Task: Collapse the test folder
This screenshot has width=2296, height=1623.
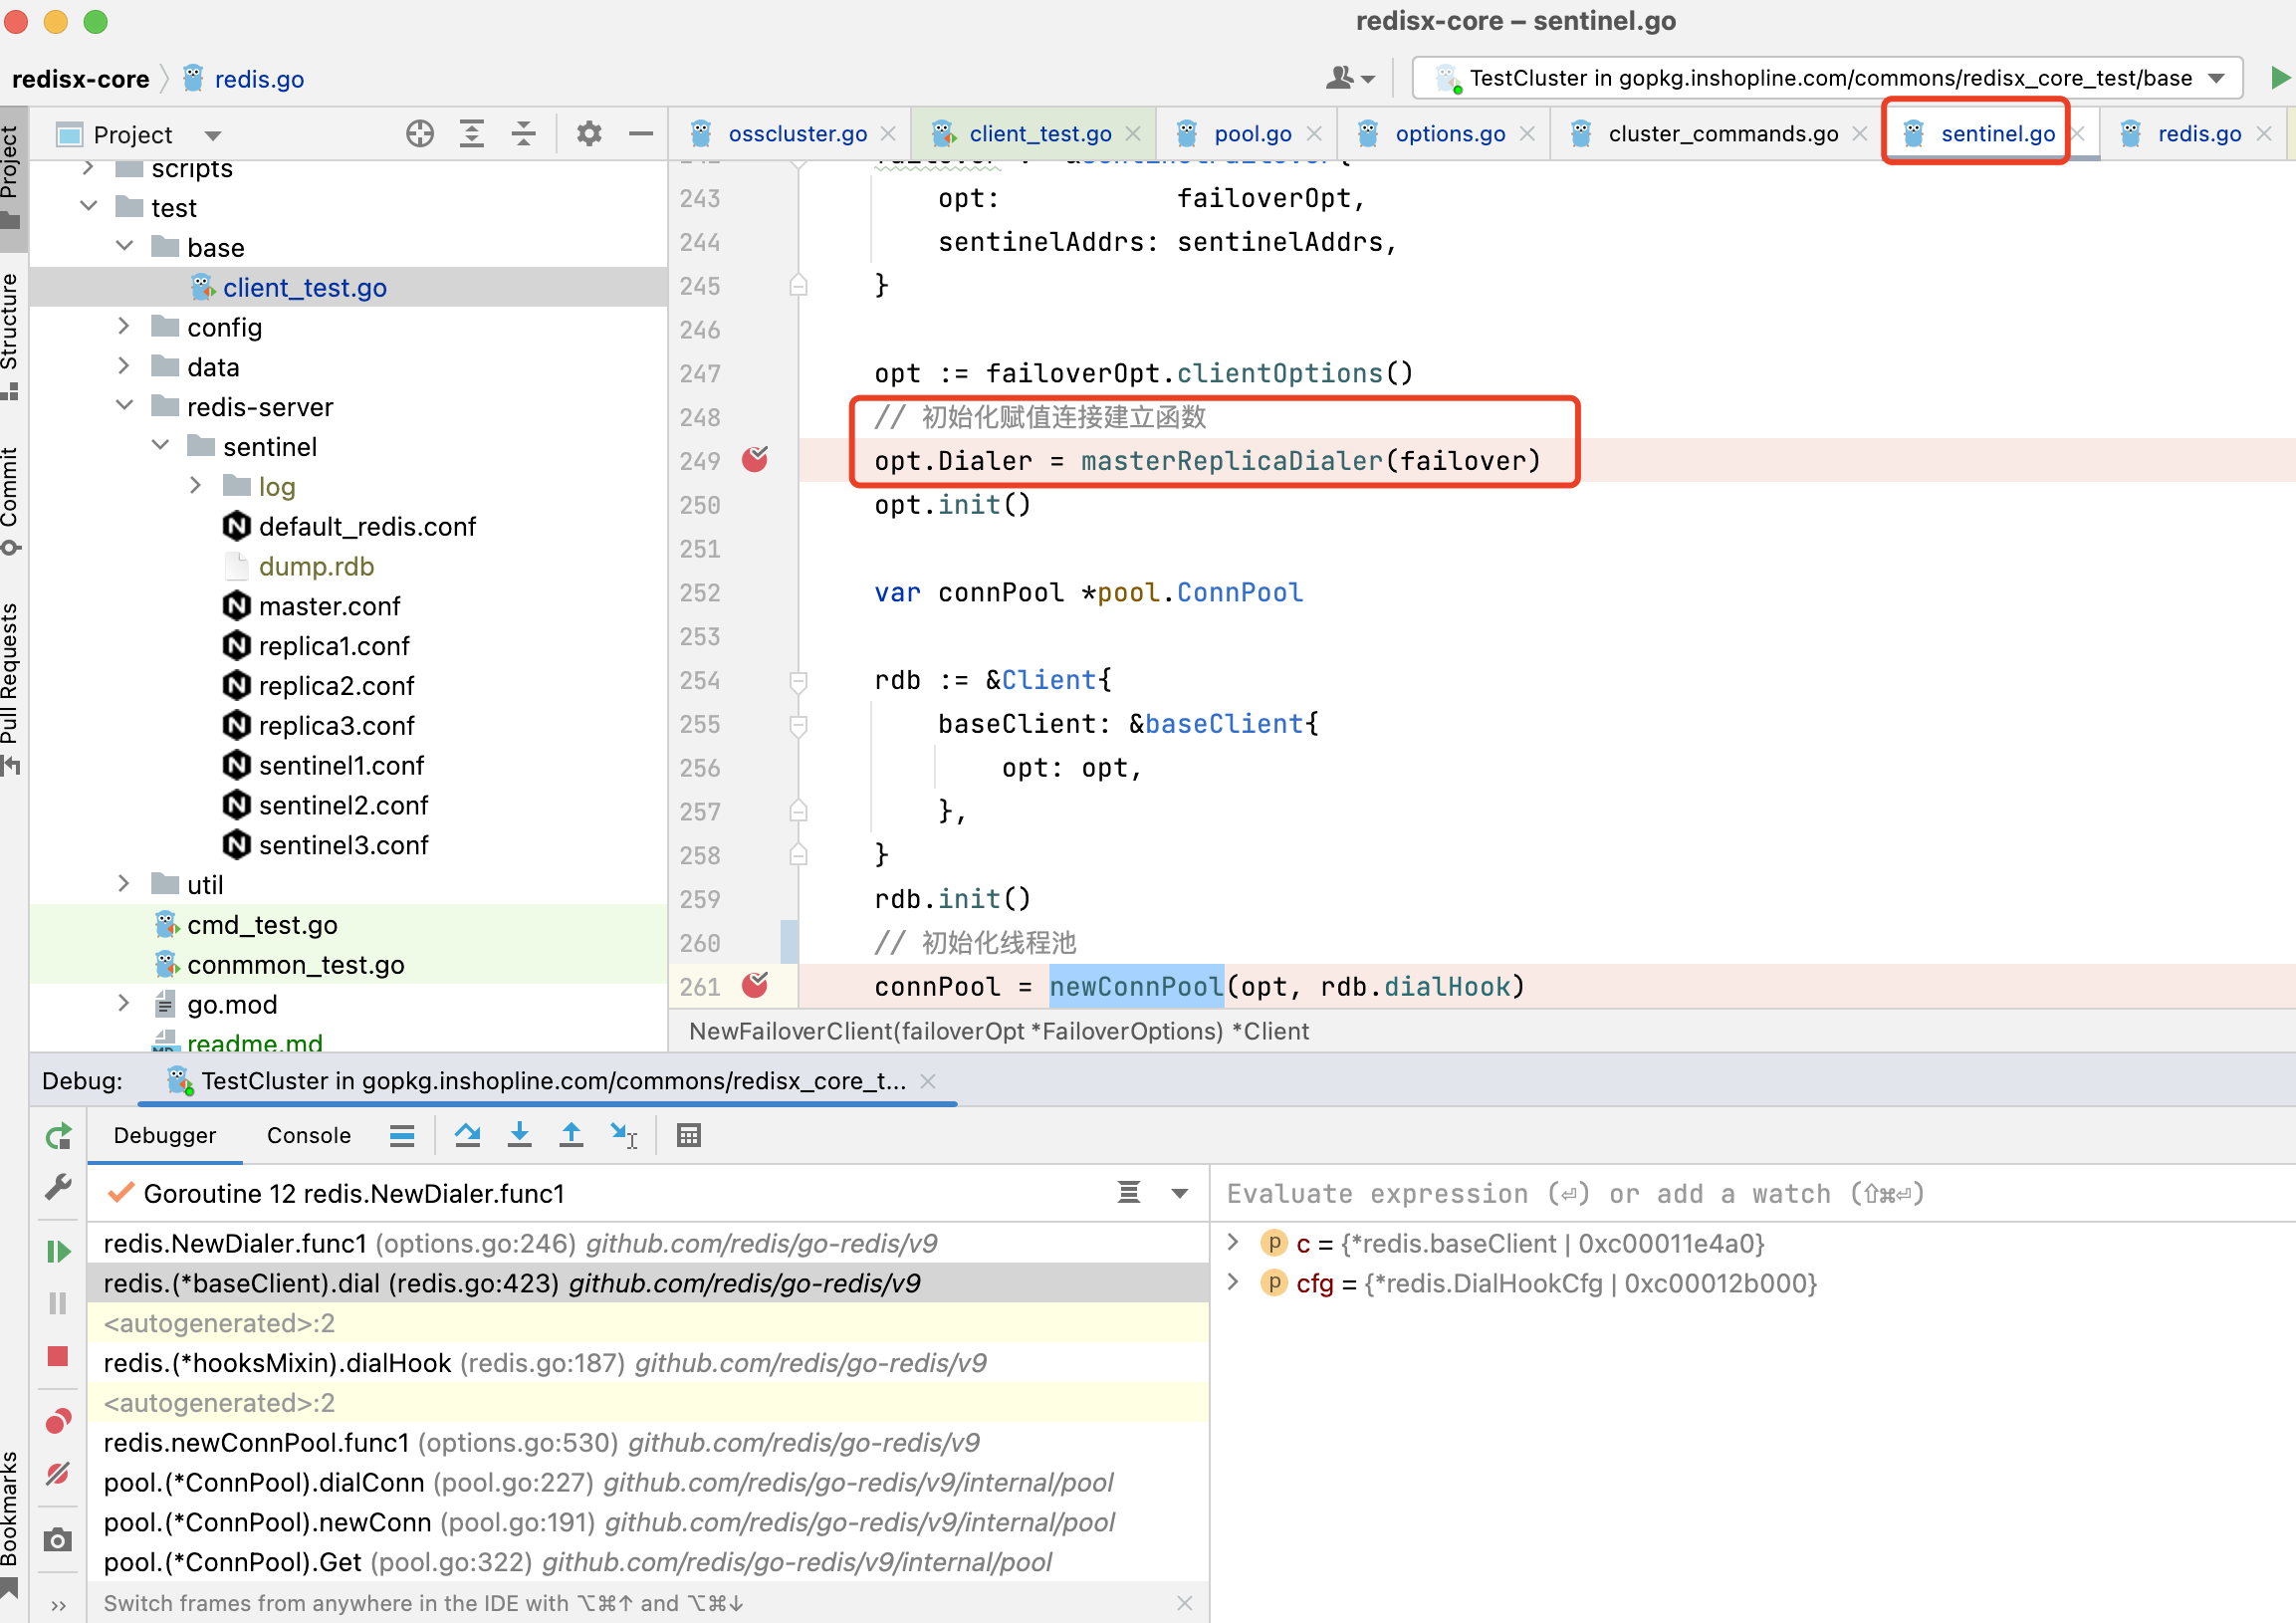Action: point(89,207)
